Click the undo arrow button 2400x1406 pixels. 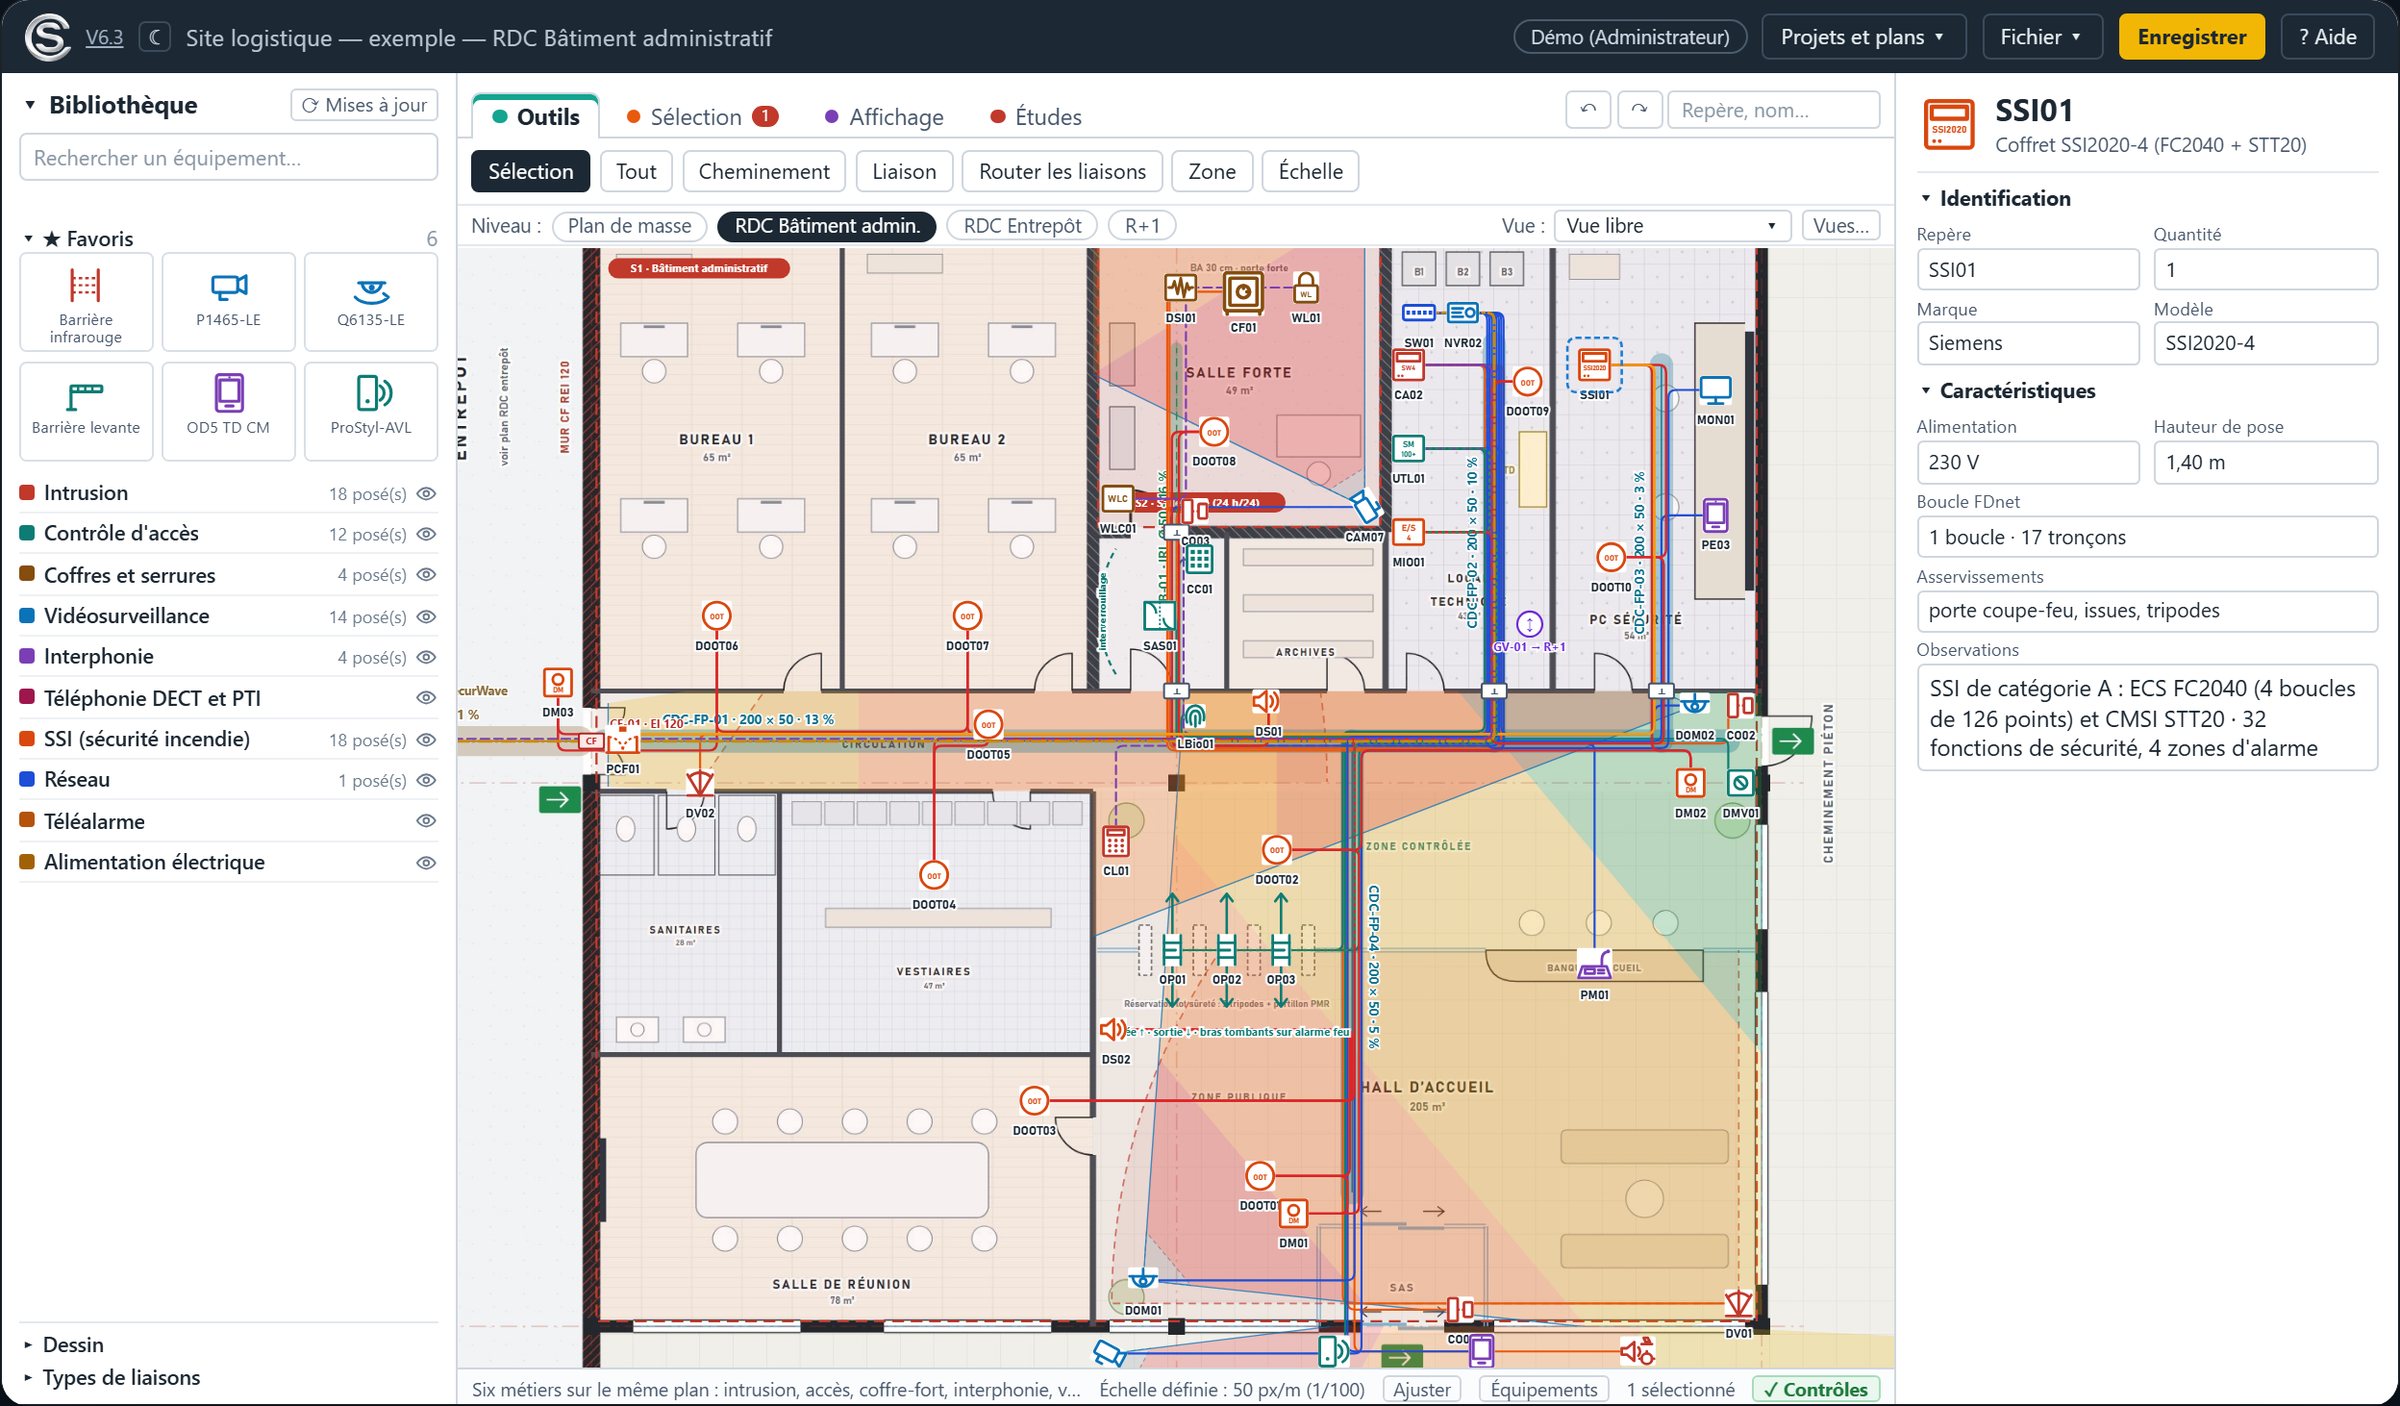point(1588,110)
